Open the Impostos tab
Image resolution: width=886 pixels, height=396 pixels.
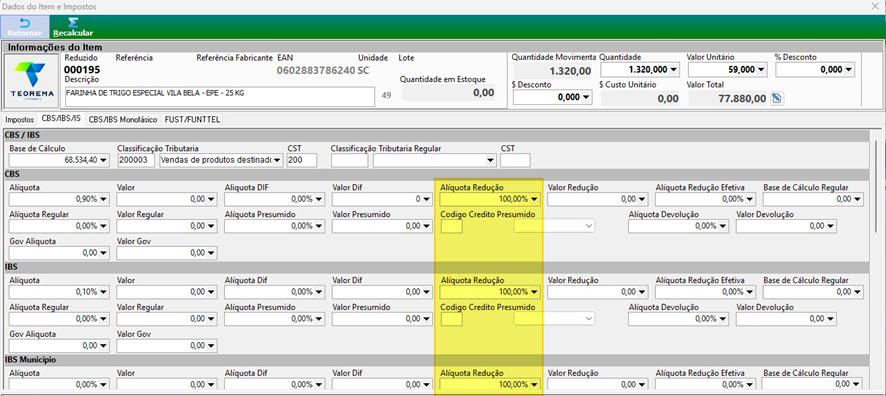20,120
